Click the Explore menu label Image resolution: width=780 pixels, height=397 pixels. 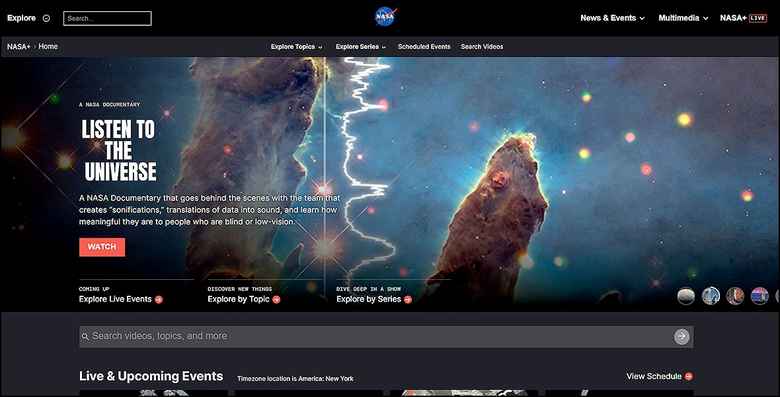tap(21, 18)
